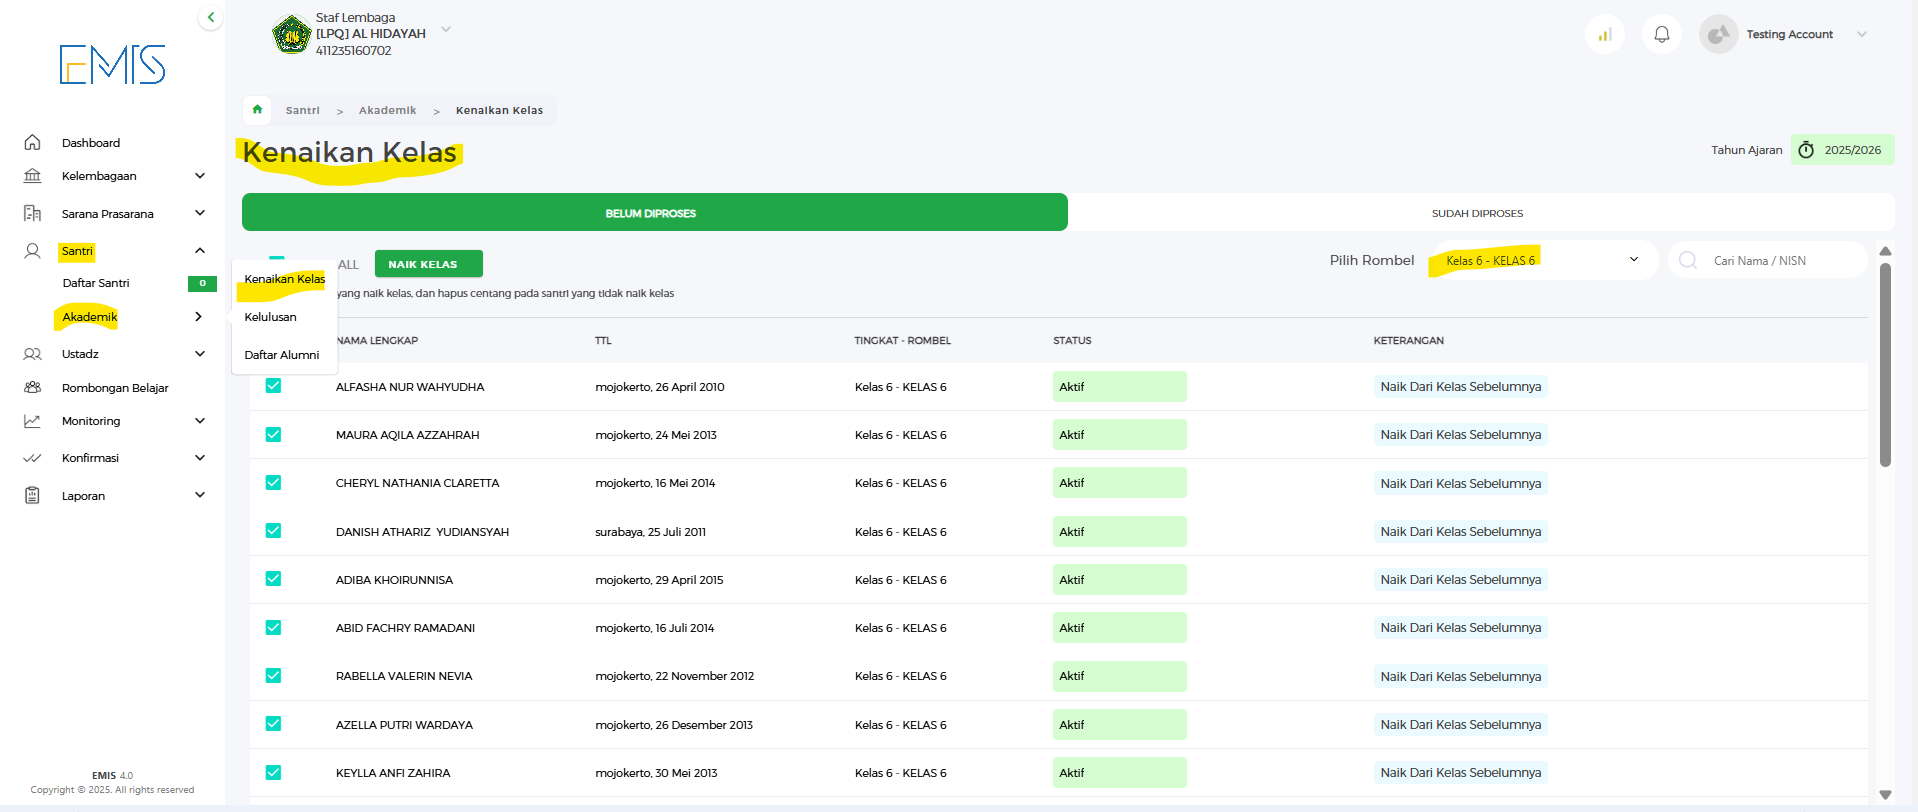Click the Laporan clipboard icon
This screenshot has width=1918, height=812.
[32, 495]
